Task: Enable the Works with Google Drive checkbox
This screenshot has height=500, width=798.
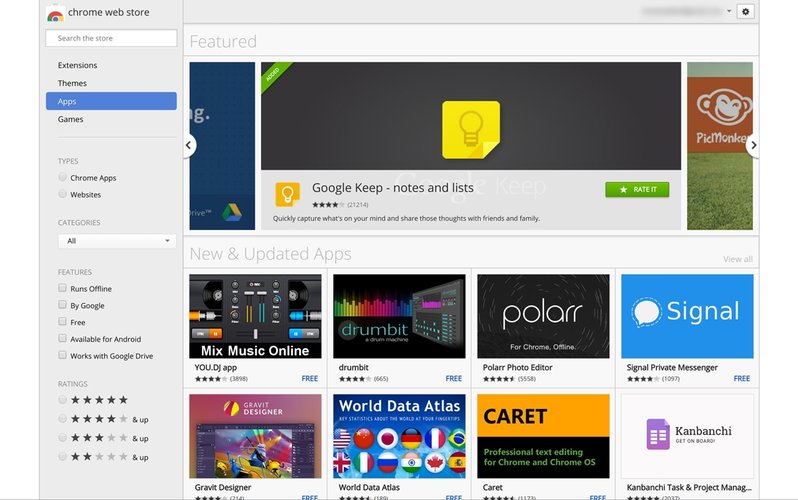Action: 63,355
